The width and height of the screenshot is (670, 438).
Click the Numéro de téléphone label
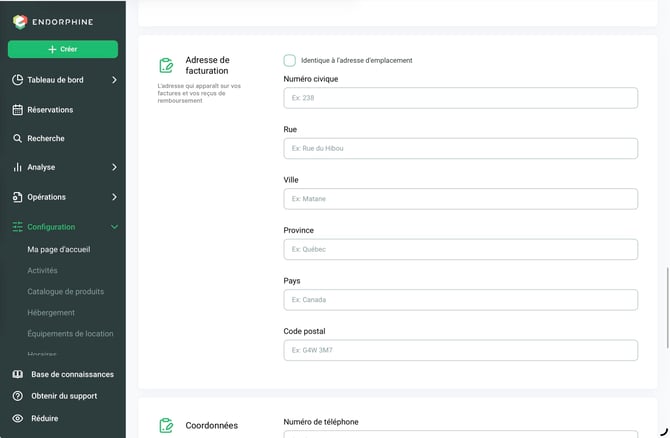321,422
